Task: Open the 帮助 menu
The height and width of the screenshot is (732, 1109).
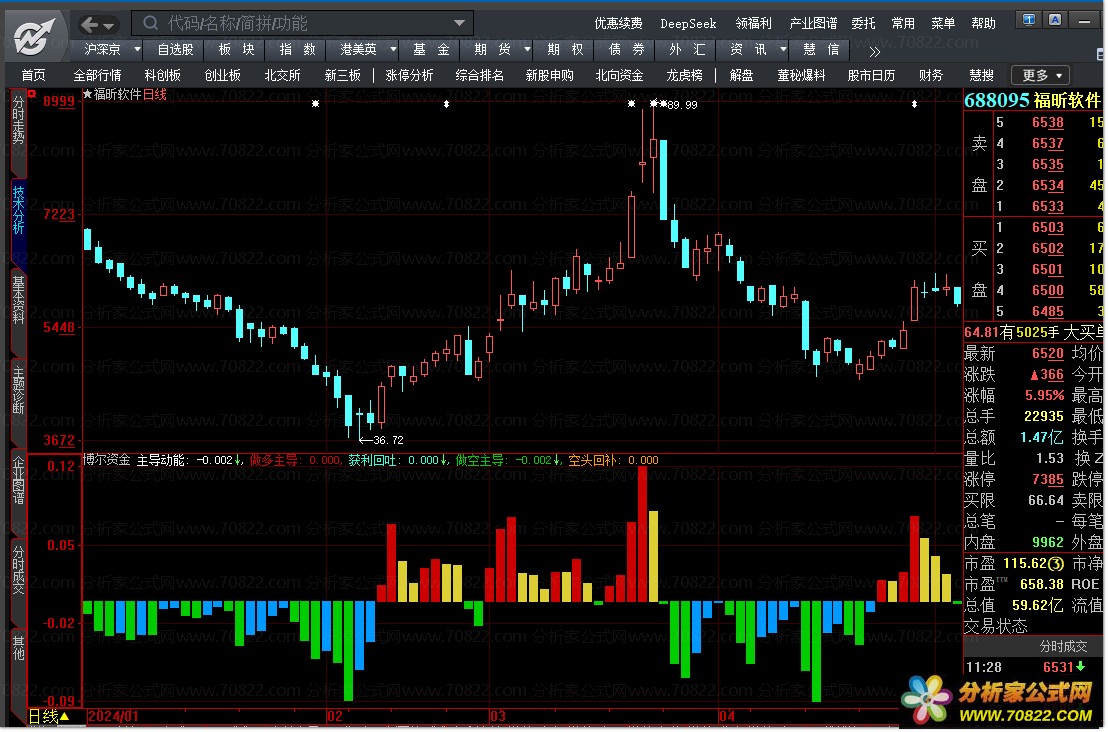Action: pos(983,23)
